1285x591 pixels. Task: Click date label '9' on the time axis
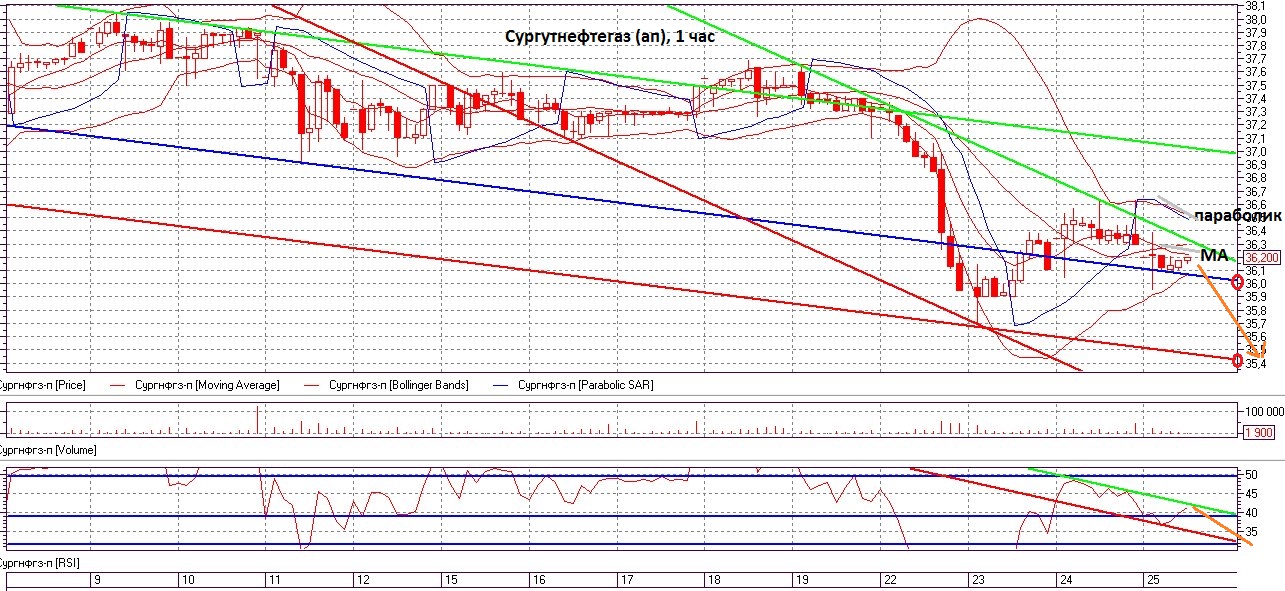coord(97,580)
